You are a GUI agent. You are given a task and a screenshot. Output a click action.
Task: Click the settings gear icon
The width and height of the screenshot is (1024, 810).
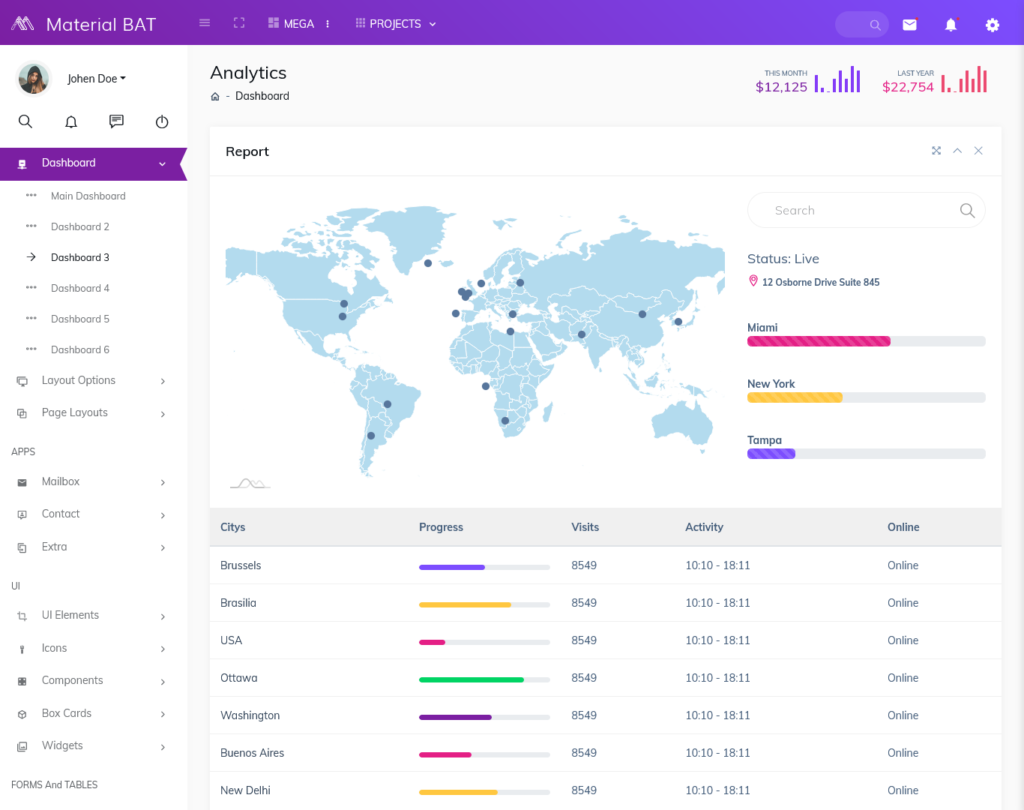point(992,23)
